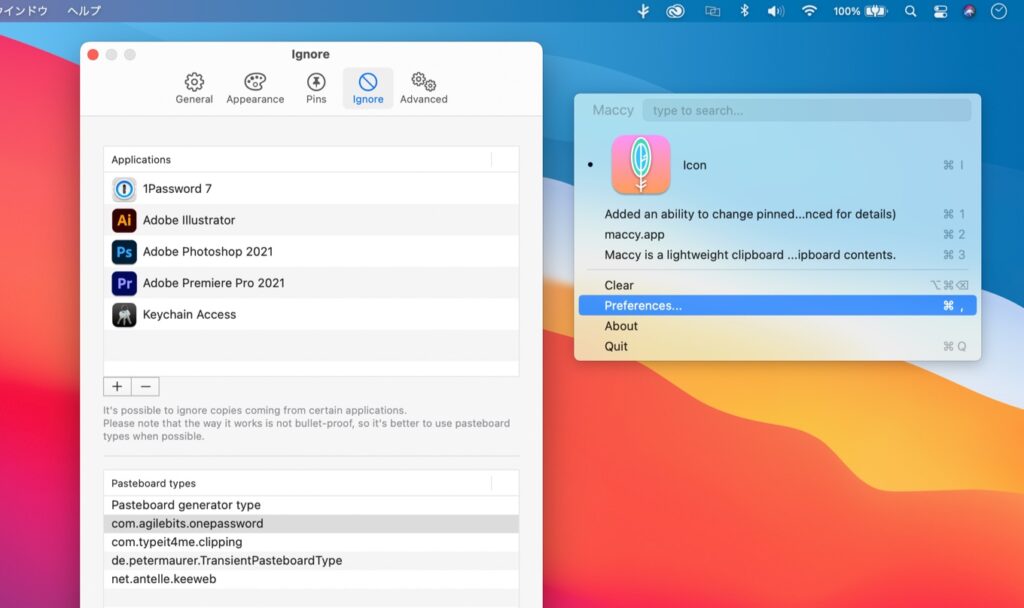Stay on the Ignore preferences tab
Image resolution: width=1024 pixels, height=608 pixels.
click(368, 87)
